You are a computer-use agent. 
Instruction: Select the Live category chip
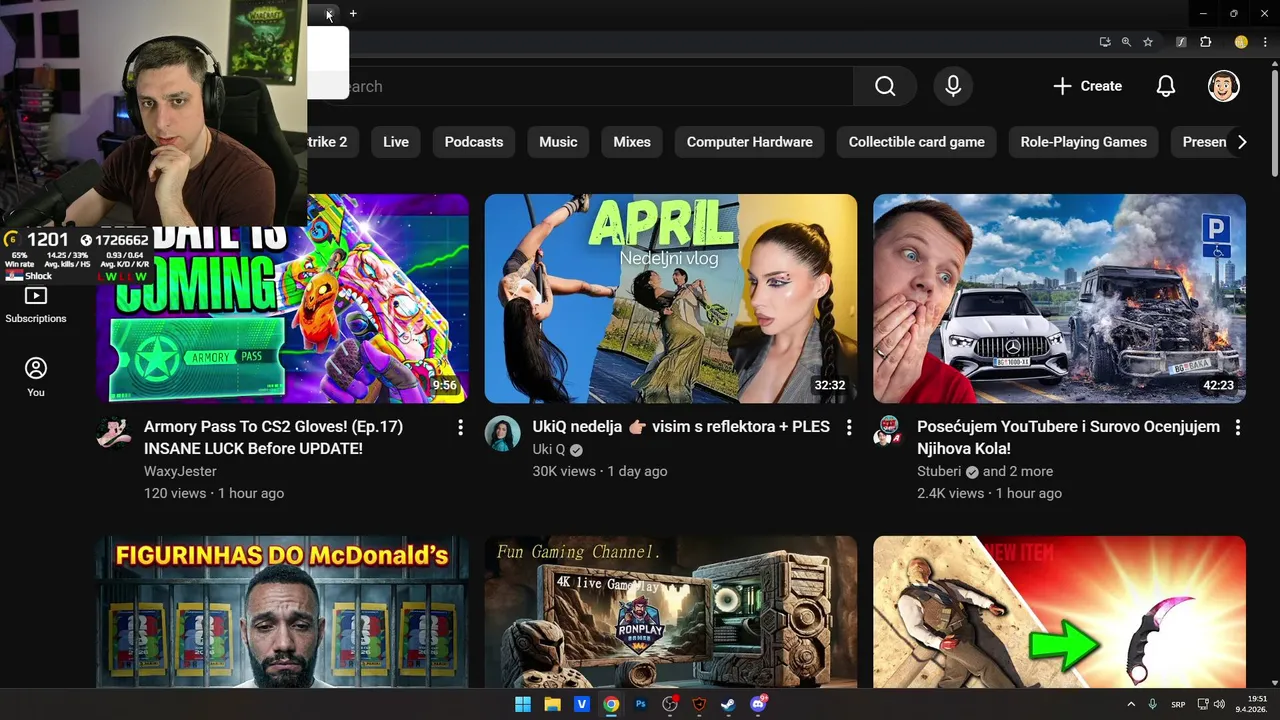coord(396,142)
